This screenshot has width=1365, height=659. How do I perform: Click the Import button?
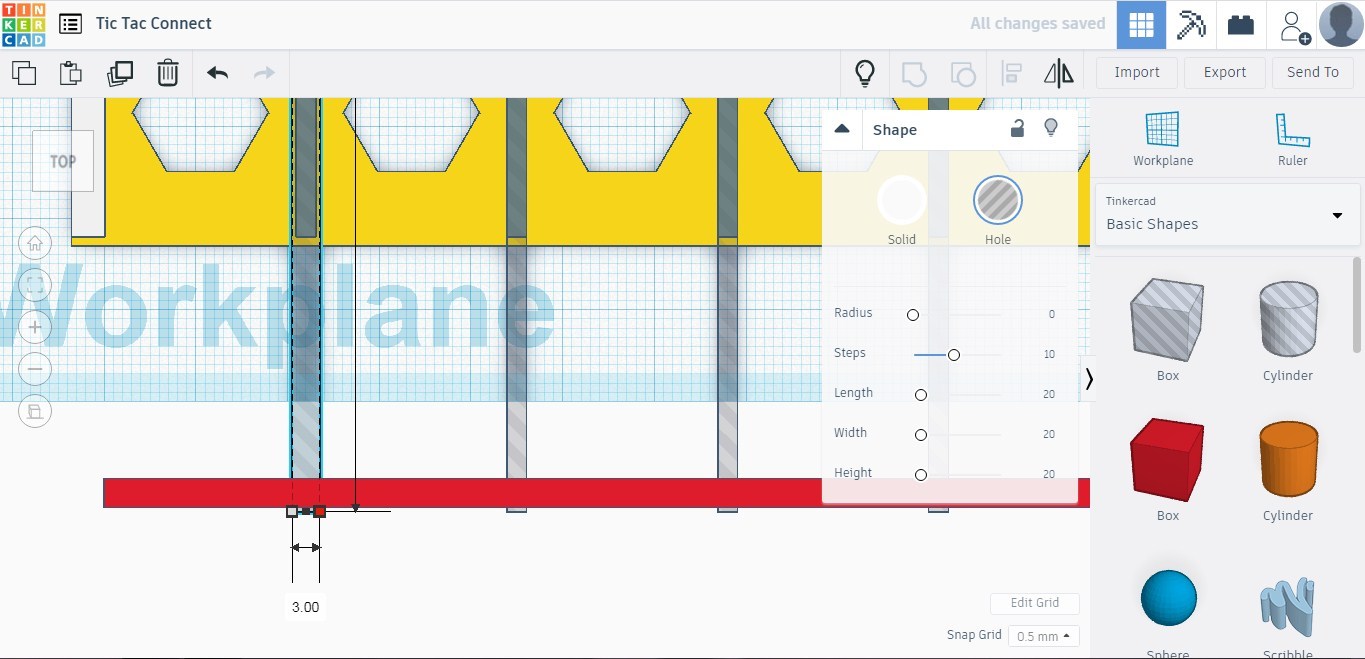(1137, 73)
